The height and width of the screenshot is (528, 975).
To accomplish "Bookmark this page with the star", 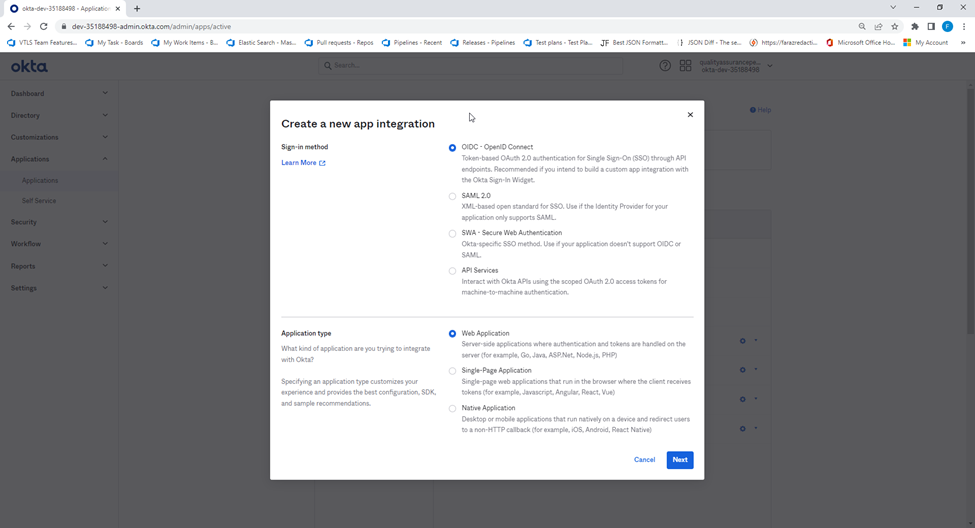I will tap(895, 26).
